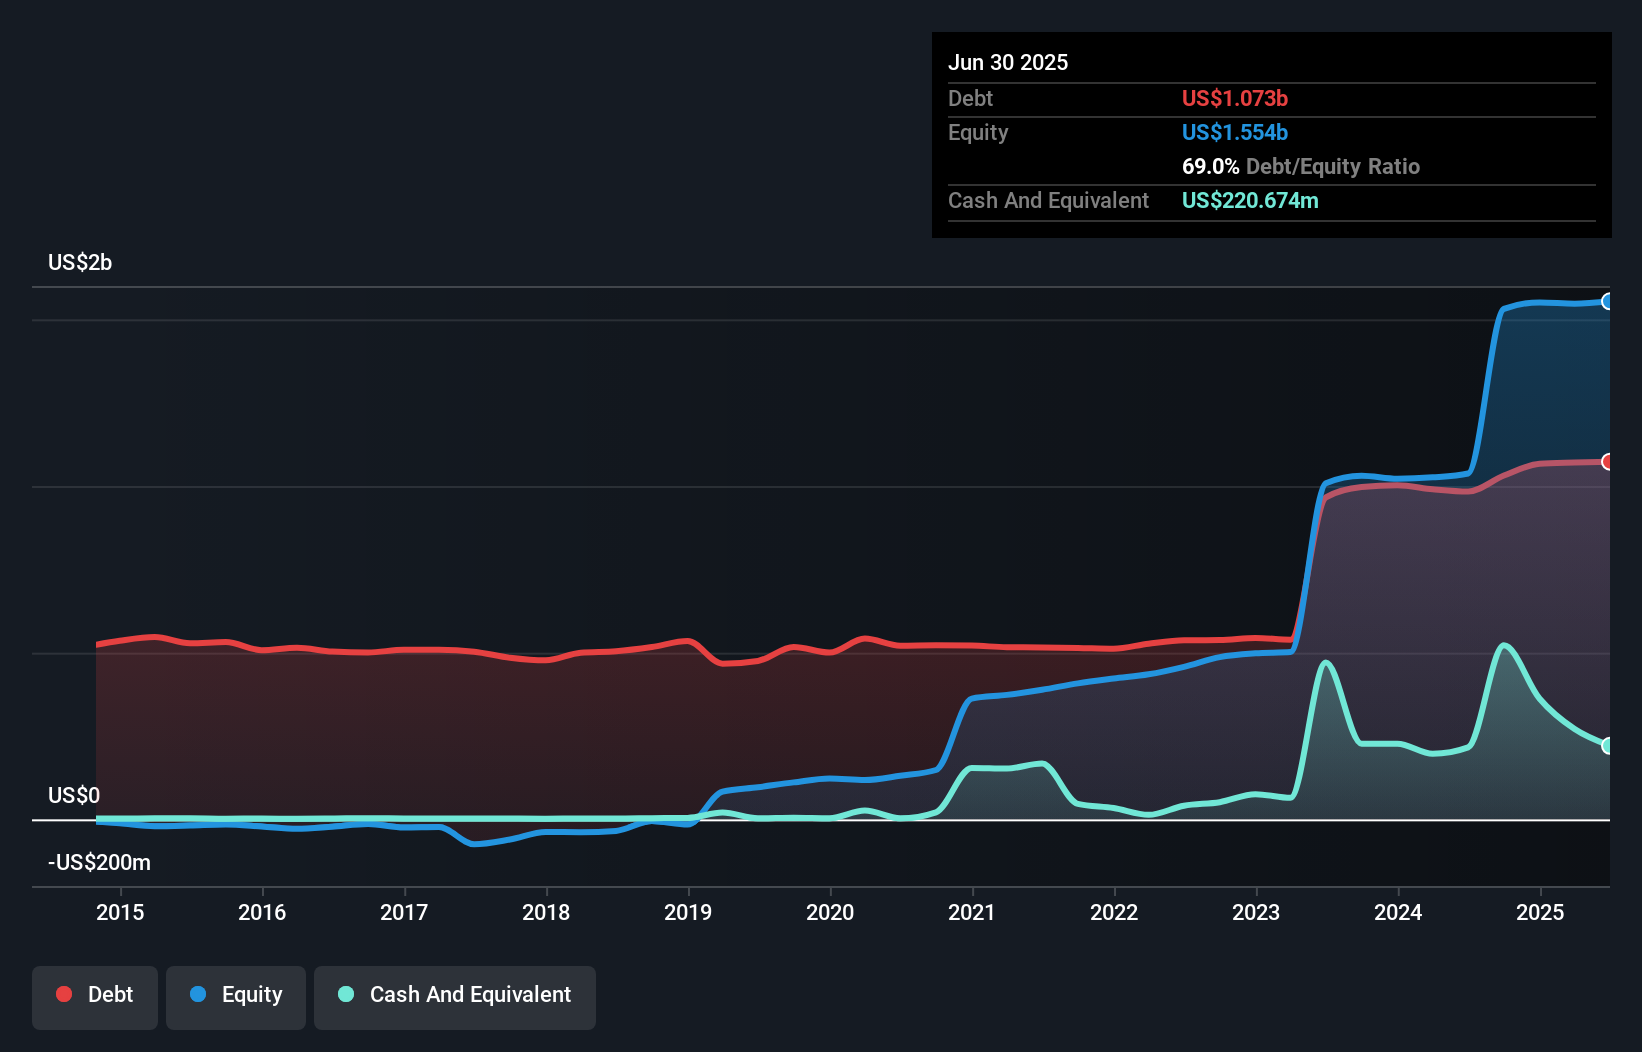
Task: Click the US$220.674m Cash value in the tooltip
Action: click(x=1250, y=200)
